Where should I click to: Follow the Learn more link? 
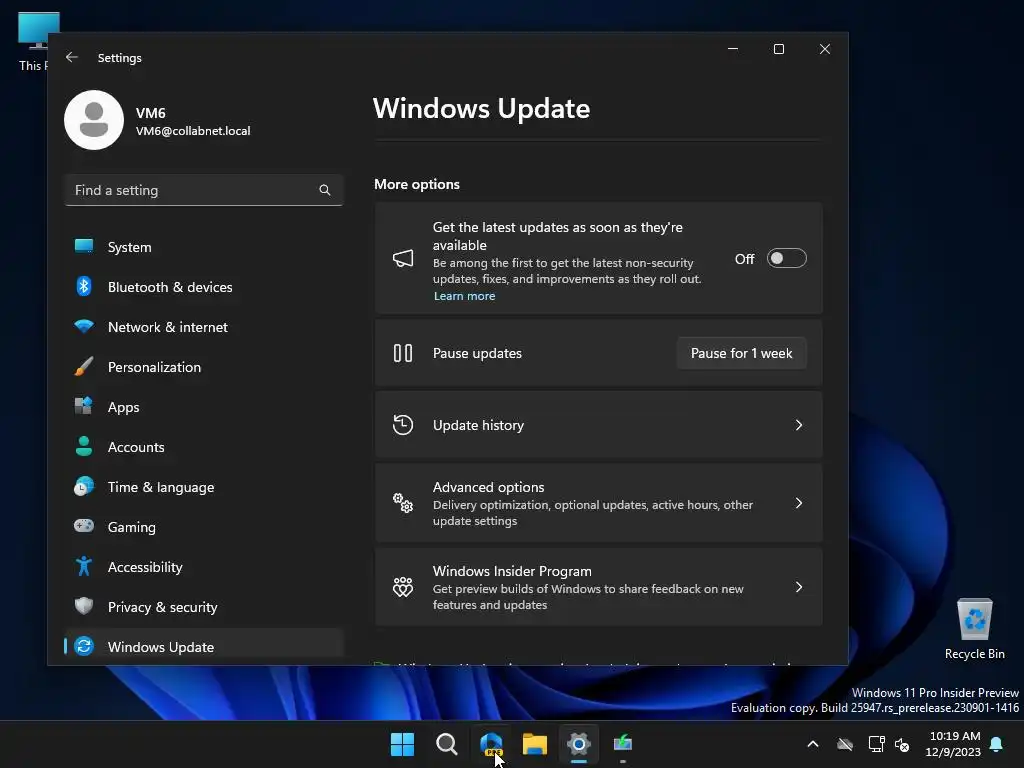coord(464,296)
